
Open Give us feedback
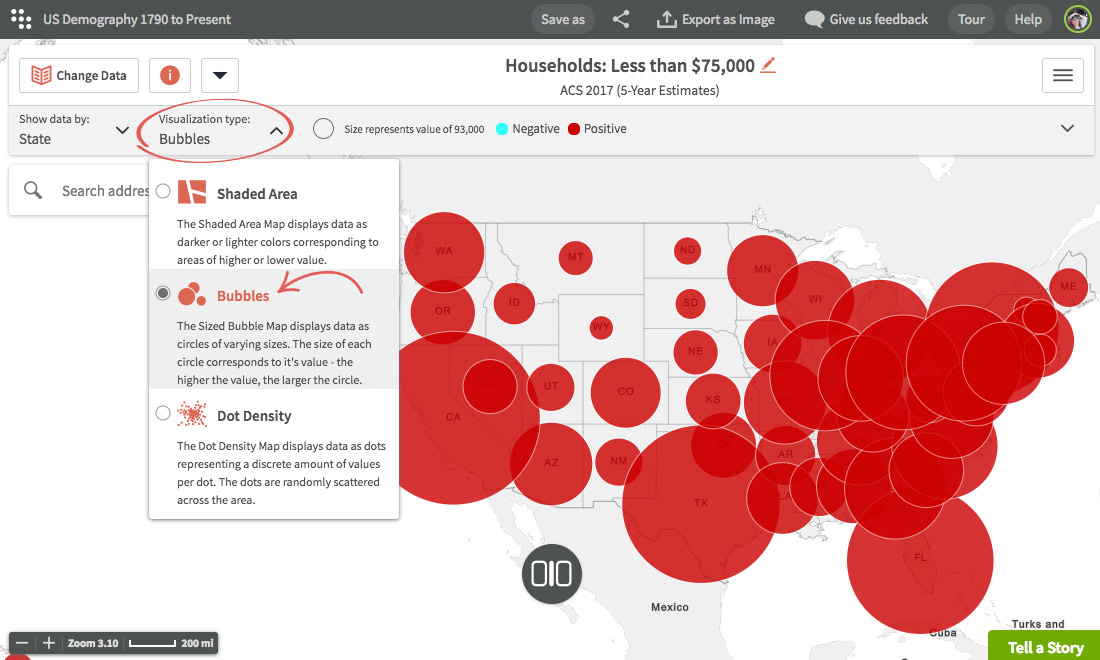pos(866,20)
